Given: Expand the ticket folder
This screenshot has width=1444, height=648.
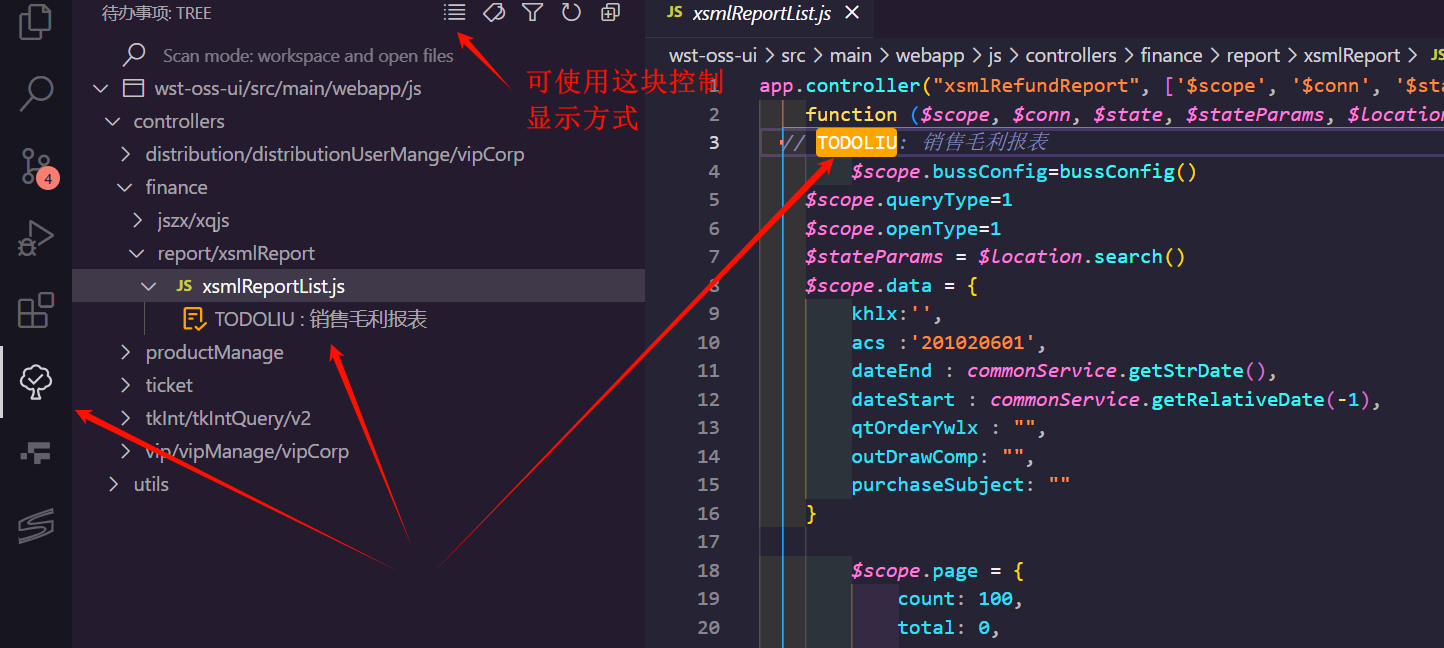Looking at the screenshot, I should (125, 385).
